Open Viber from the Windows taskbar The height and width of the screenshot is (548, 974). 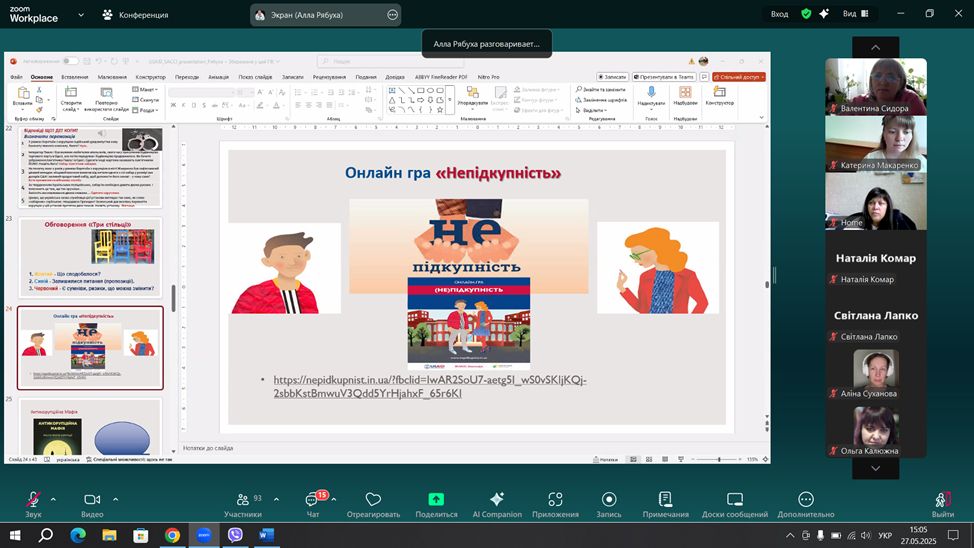[x=235, y=535]
